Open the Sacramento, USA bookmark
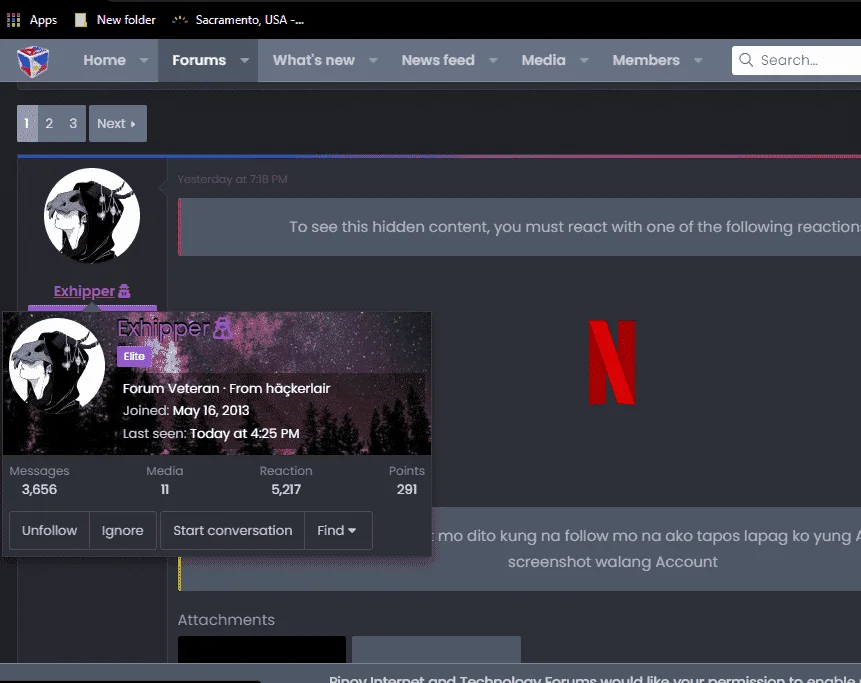This screenshot has height=683, width=861. [238, 20]
